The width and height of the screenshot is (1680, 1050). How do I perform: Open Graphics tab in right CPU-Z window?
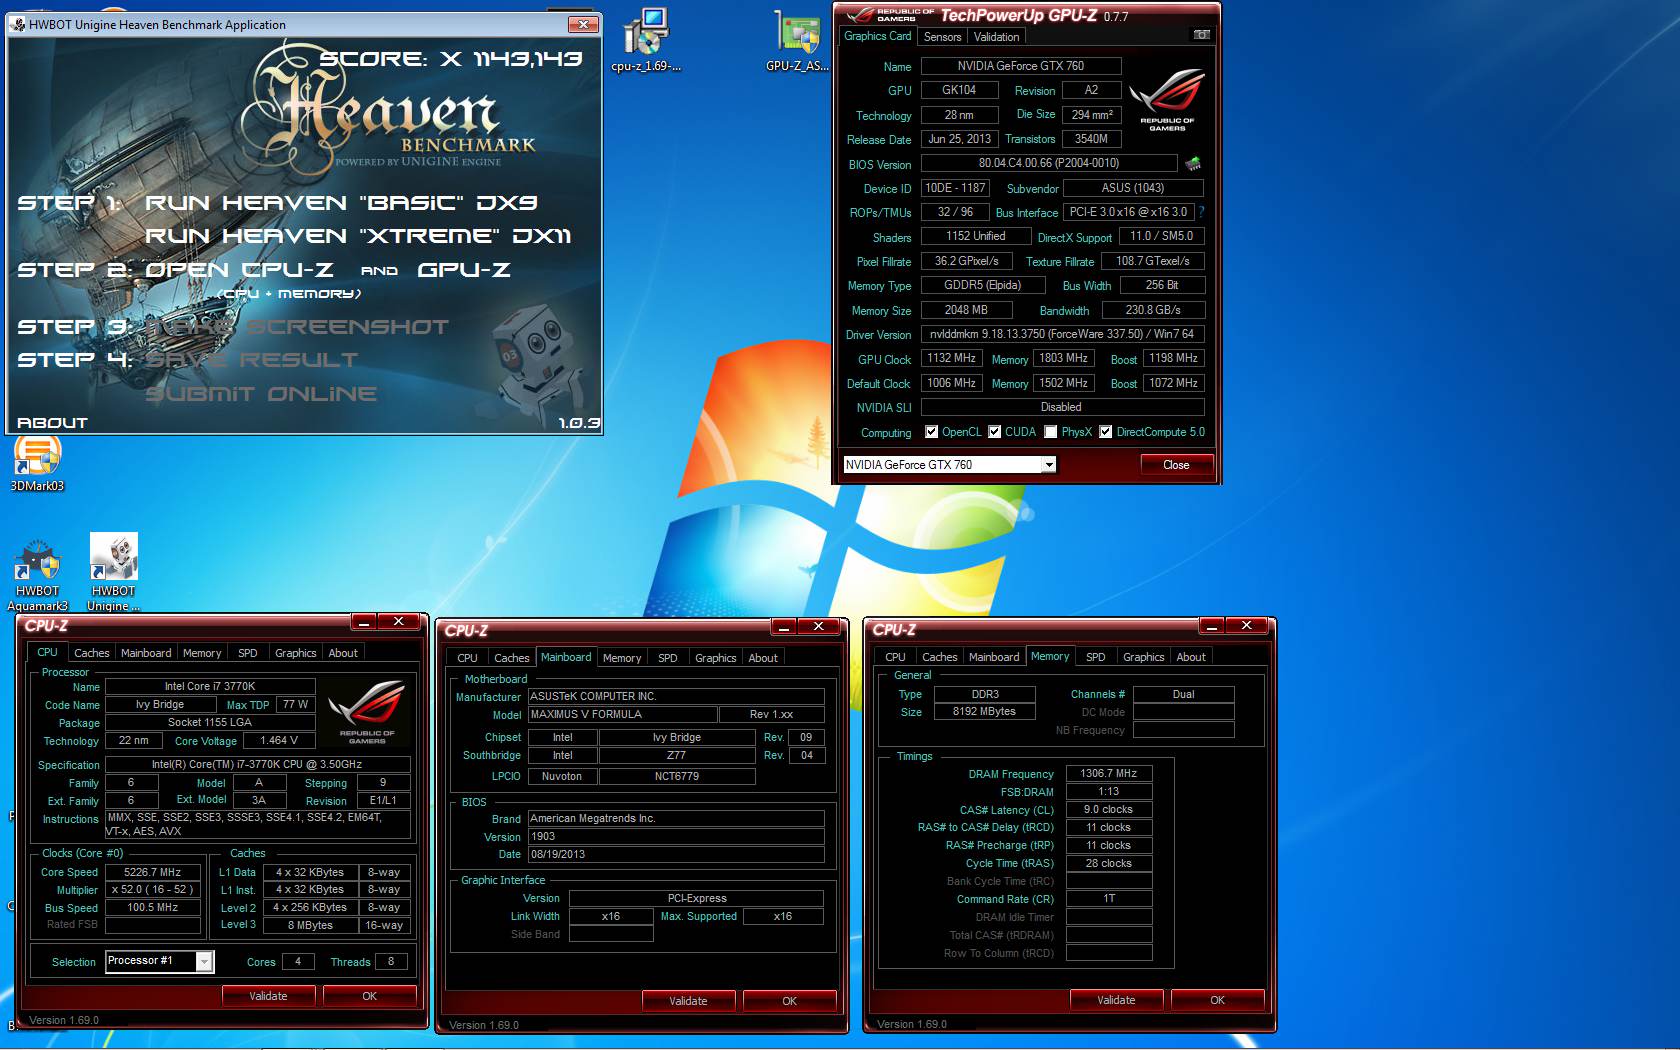[1144, 657]
